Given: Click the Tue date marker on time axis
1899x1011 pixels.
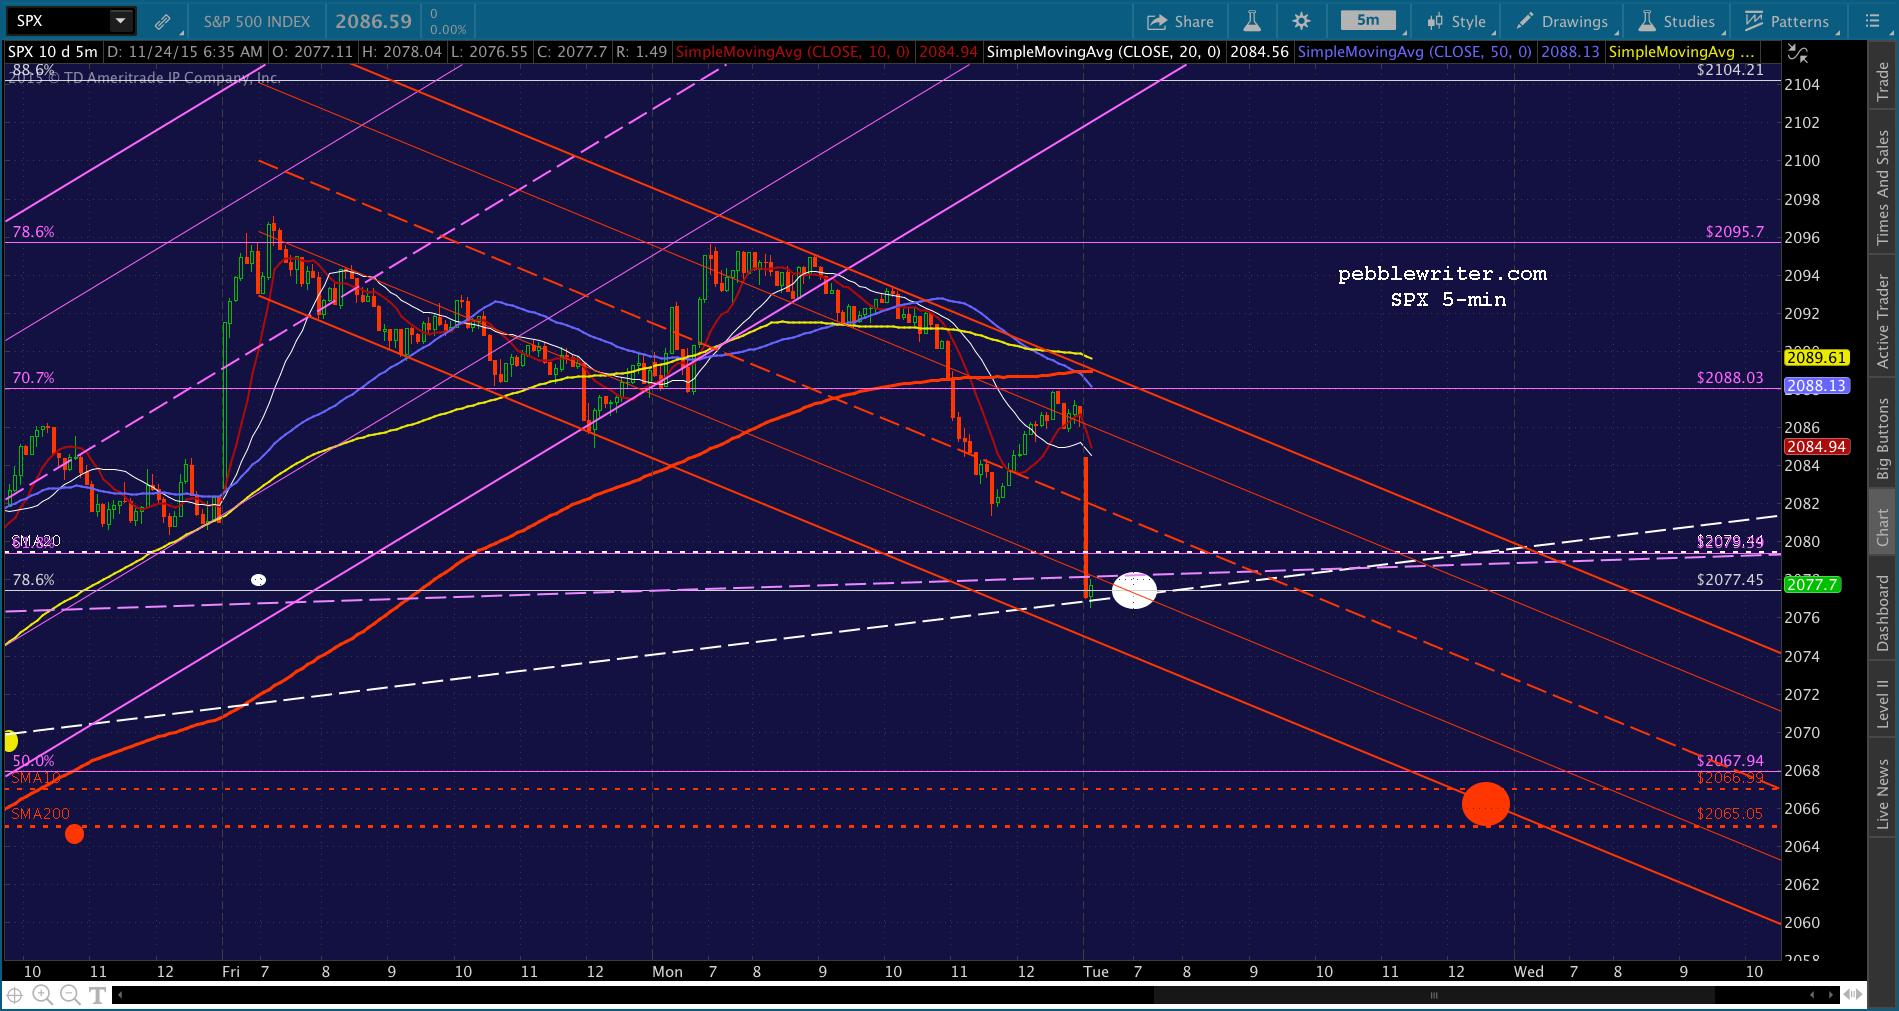Looking at the screenshot, I should click(1096, 972).
